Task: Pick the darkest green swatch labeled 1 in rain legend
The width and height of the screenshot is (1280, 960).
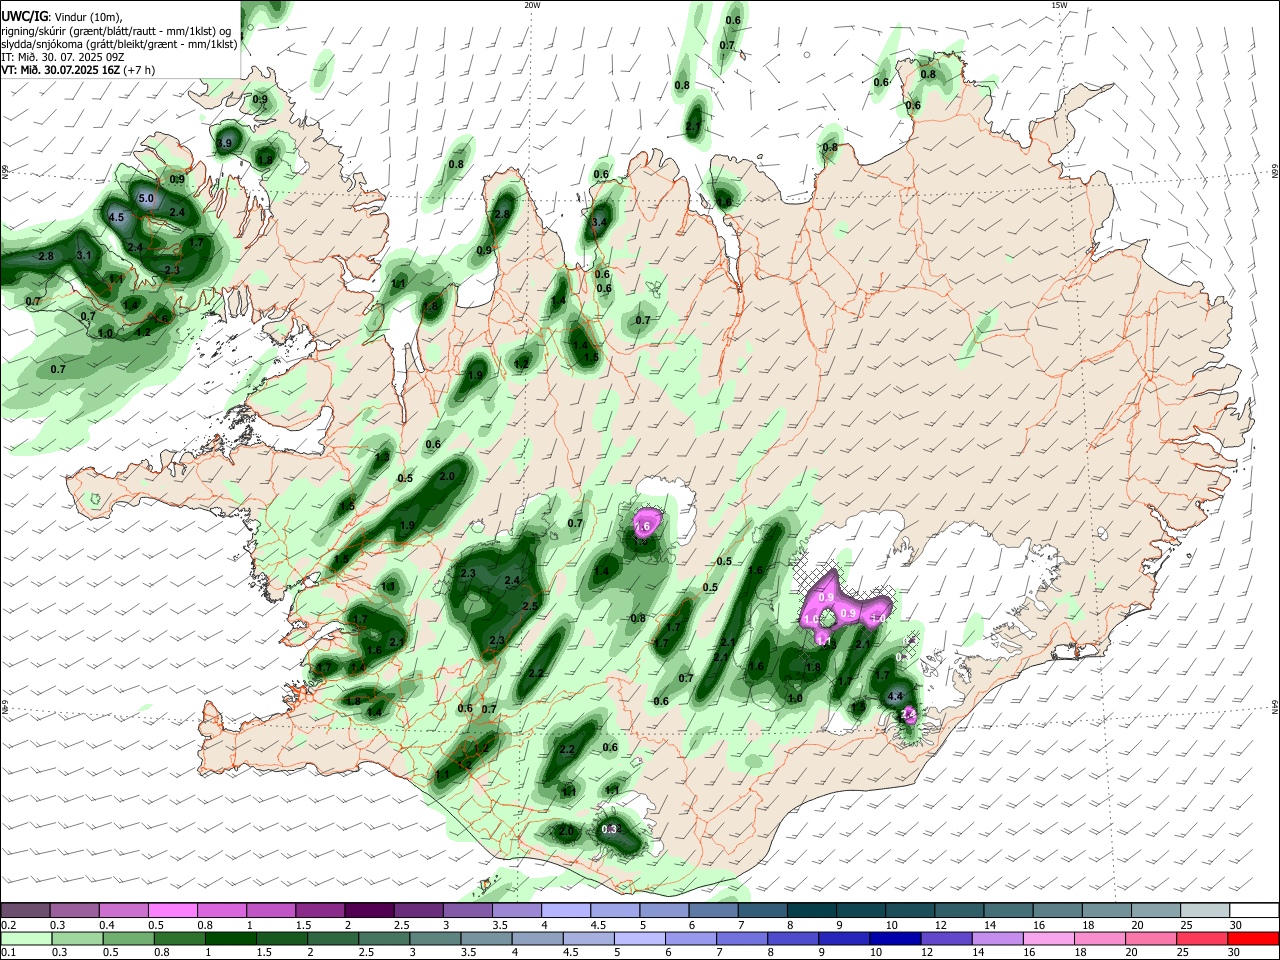Action: coord(230,938)
